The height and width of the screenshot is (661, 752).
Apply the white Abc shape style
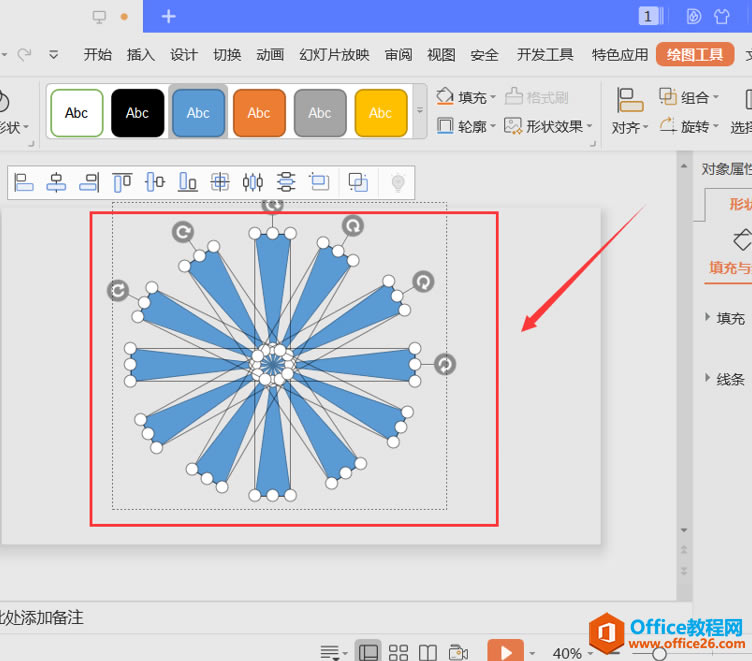pyautogui.click(x=77, y=113)
